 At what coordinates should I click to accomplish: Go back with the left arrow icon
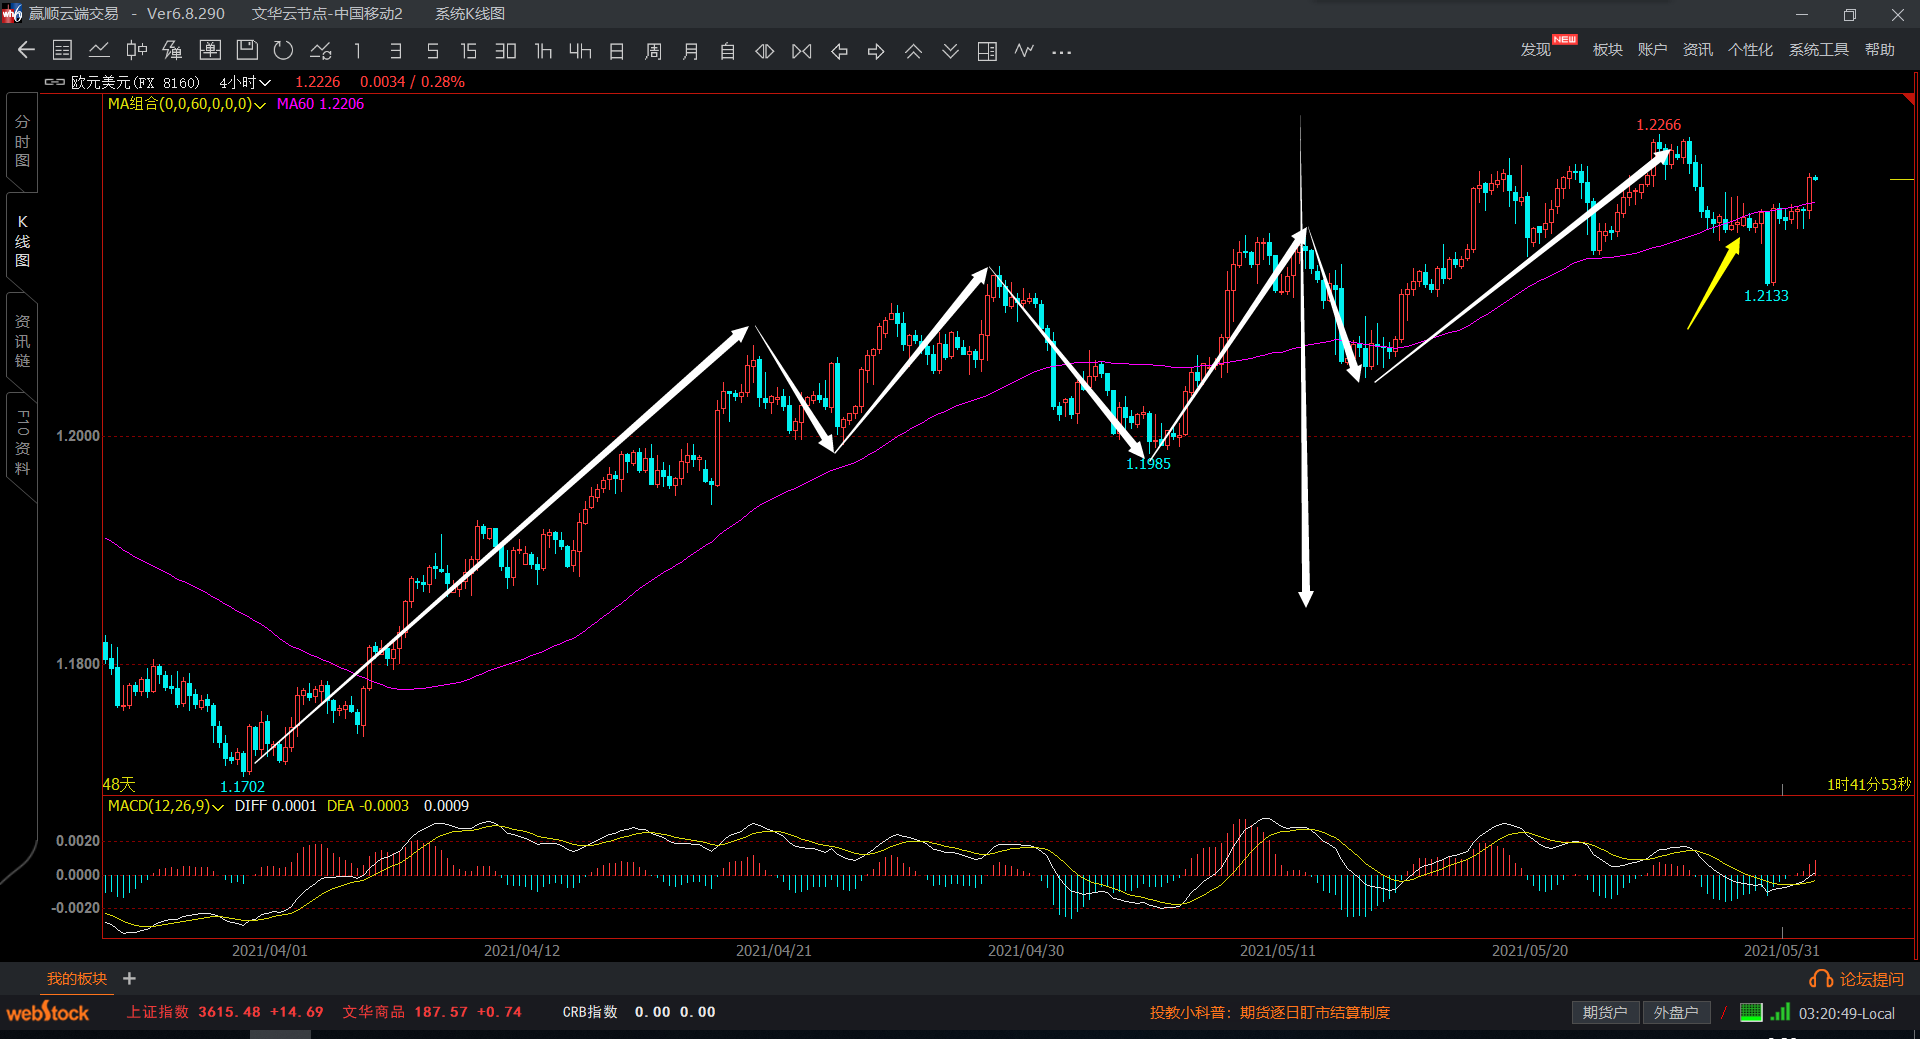[x=26, y=50]
